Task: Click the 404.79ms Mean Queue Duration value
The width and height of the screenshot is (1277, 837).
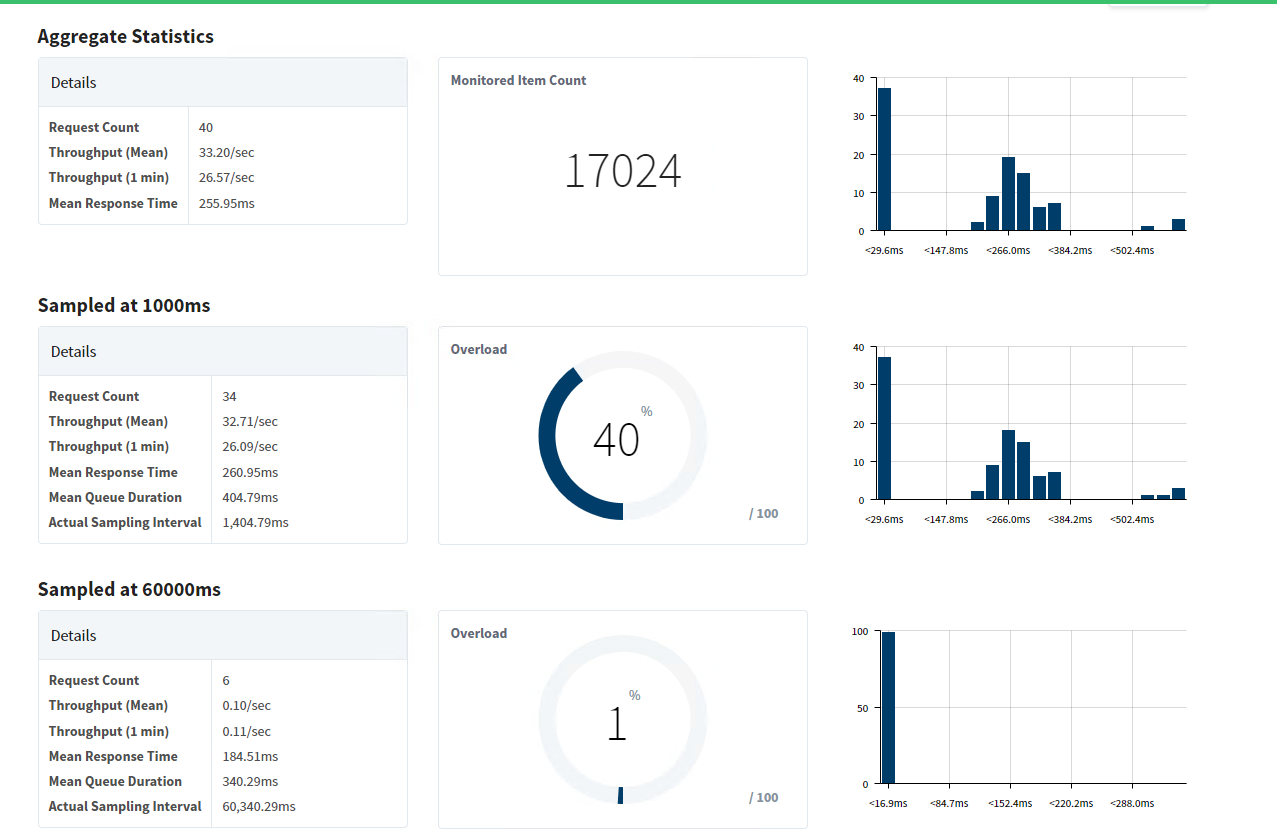Action: (x=250, y=497)
